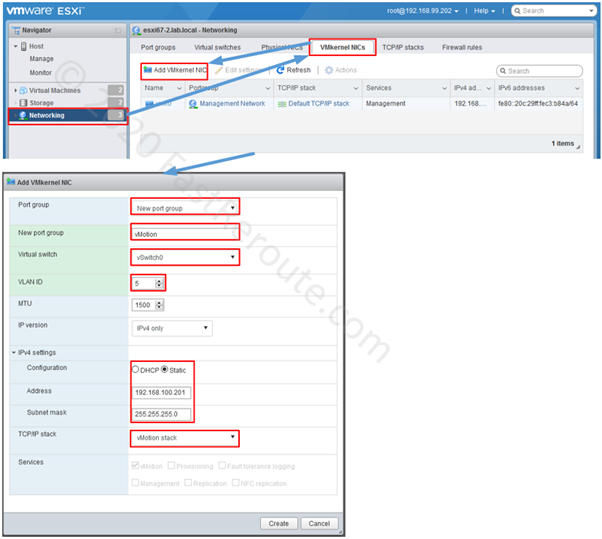Open the Help dropdown menu

click(x=485, y=11)
